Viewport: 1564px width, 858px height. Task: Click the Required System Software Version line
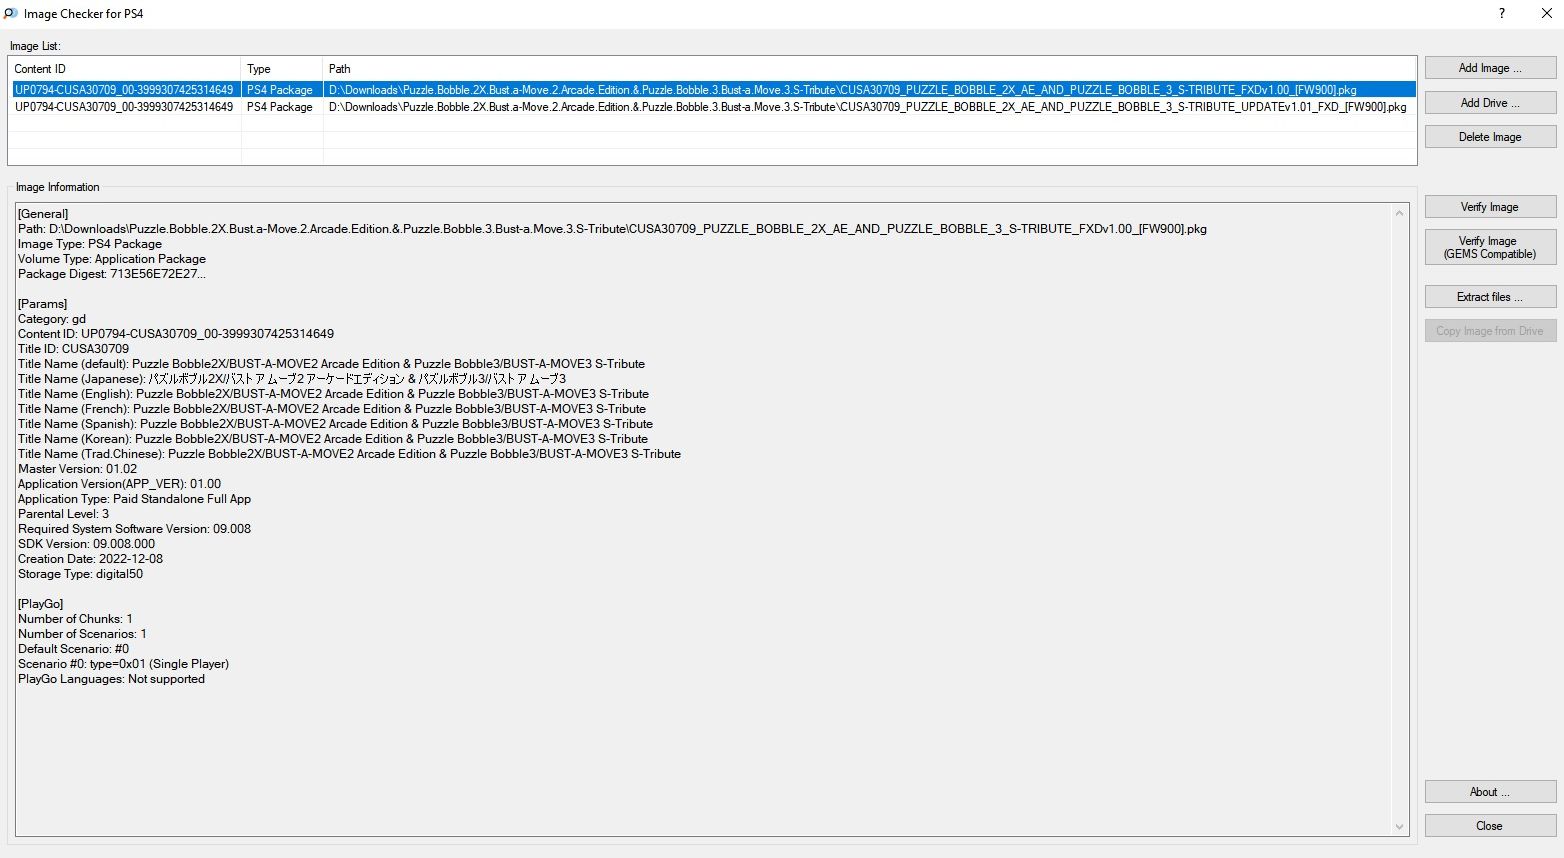(x=134, y=529)
